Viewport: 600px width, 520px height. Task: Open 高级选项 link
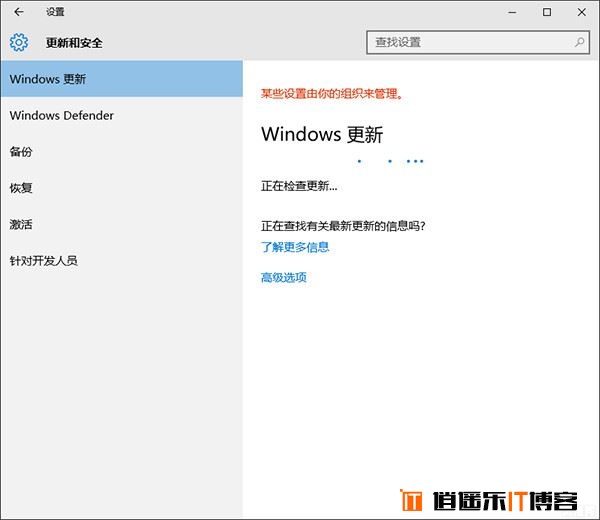click(284, 277)
